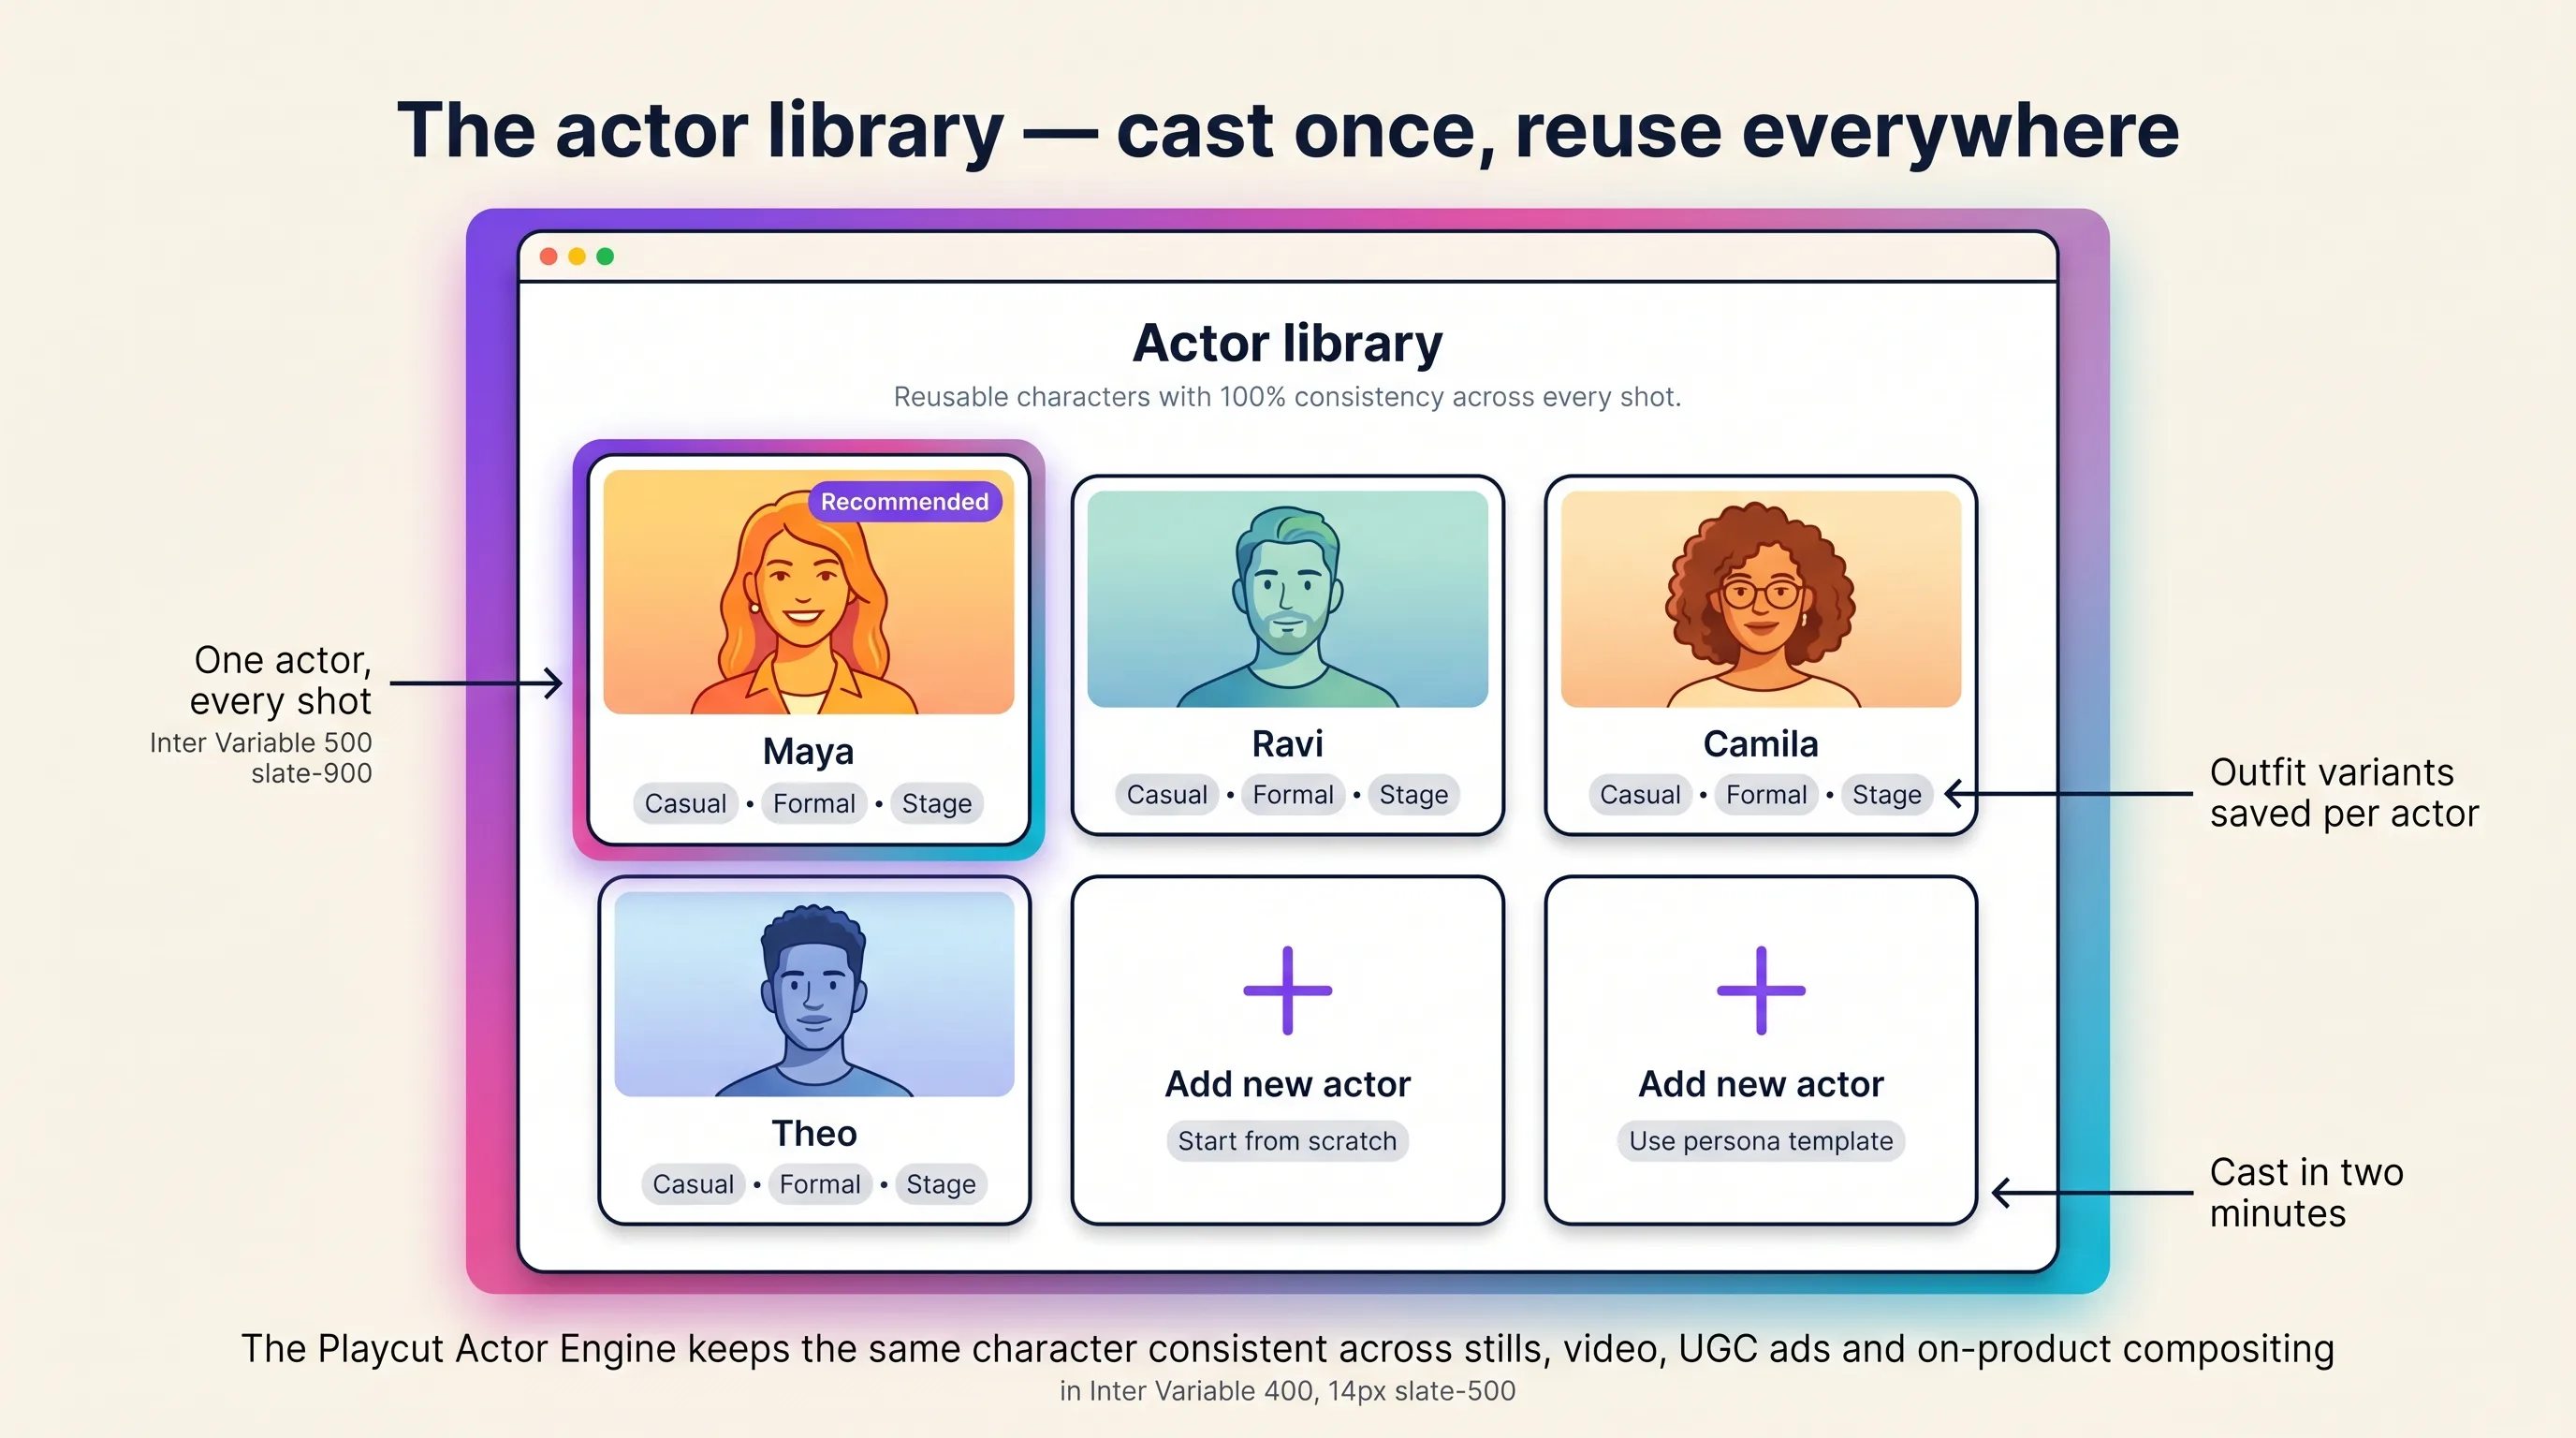The width and height of the screenshot is (2576, 1438).
Task: Switch Theo to the Formal outfit
Action: [820, 1184]
